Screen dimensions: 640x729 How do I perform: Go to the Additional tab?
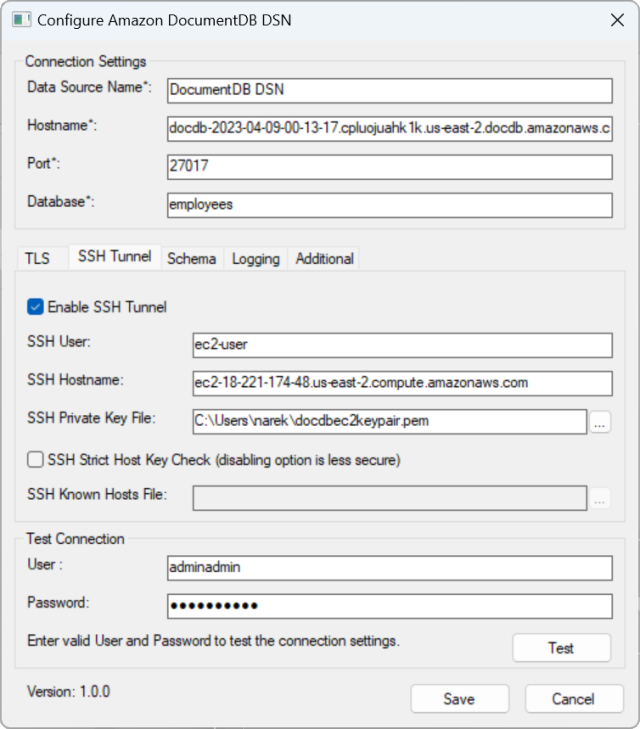tap(324, 258)
